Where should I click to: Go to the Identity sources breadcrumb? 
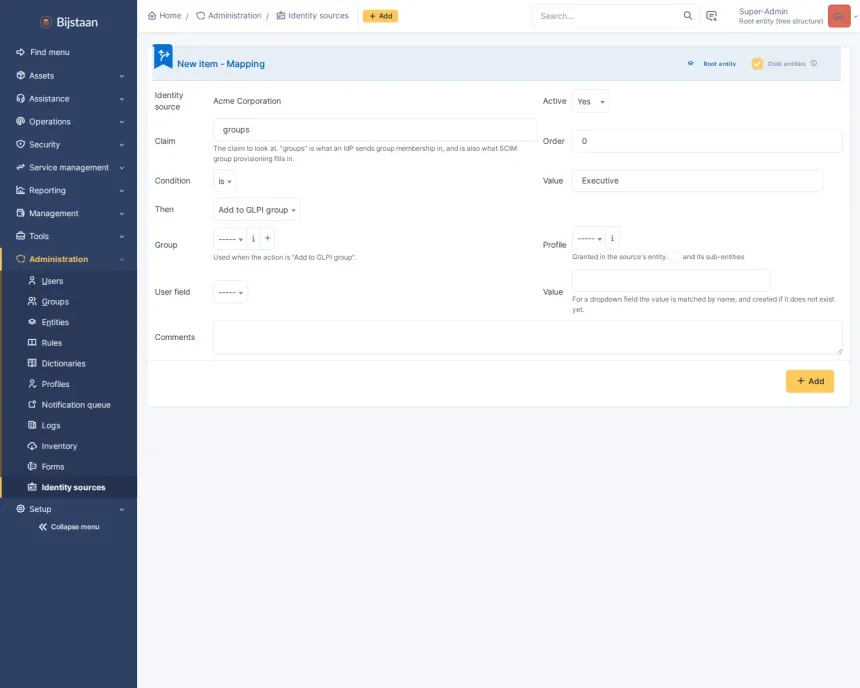tap(313, 15)
